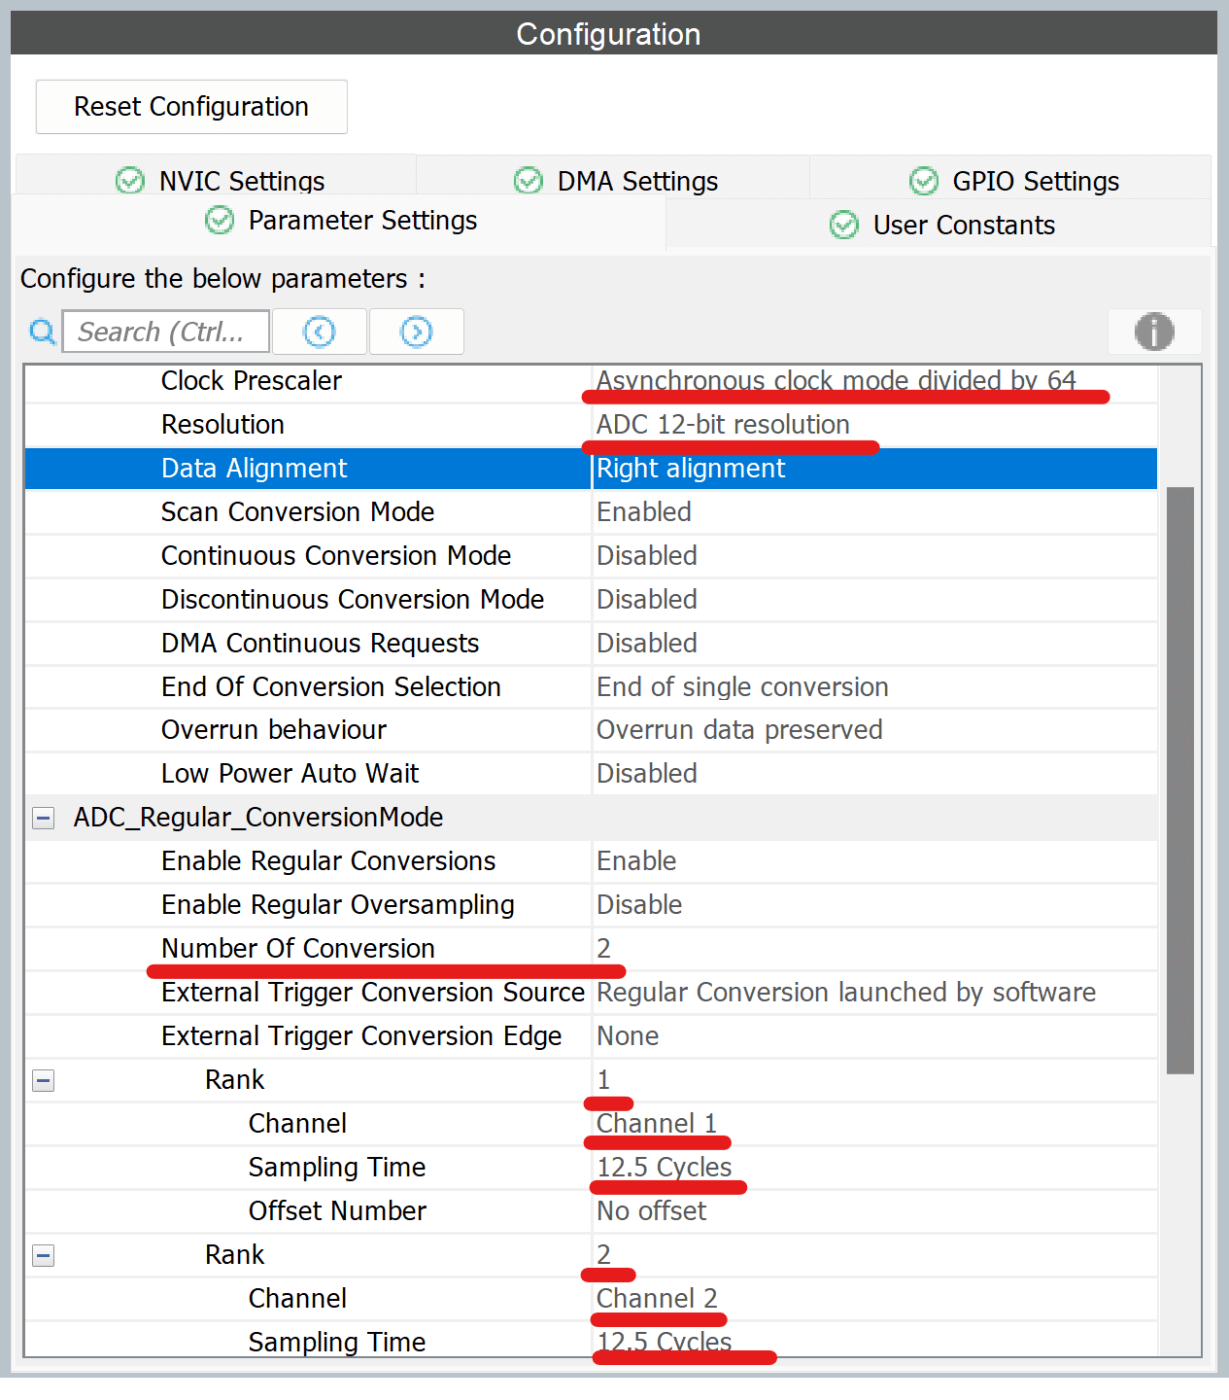Collapse the Rank 2 group
Viewport: 1229px width, 1400px height.
pos(42,1255)
